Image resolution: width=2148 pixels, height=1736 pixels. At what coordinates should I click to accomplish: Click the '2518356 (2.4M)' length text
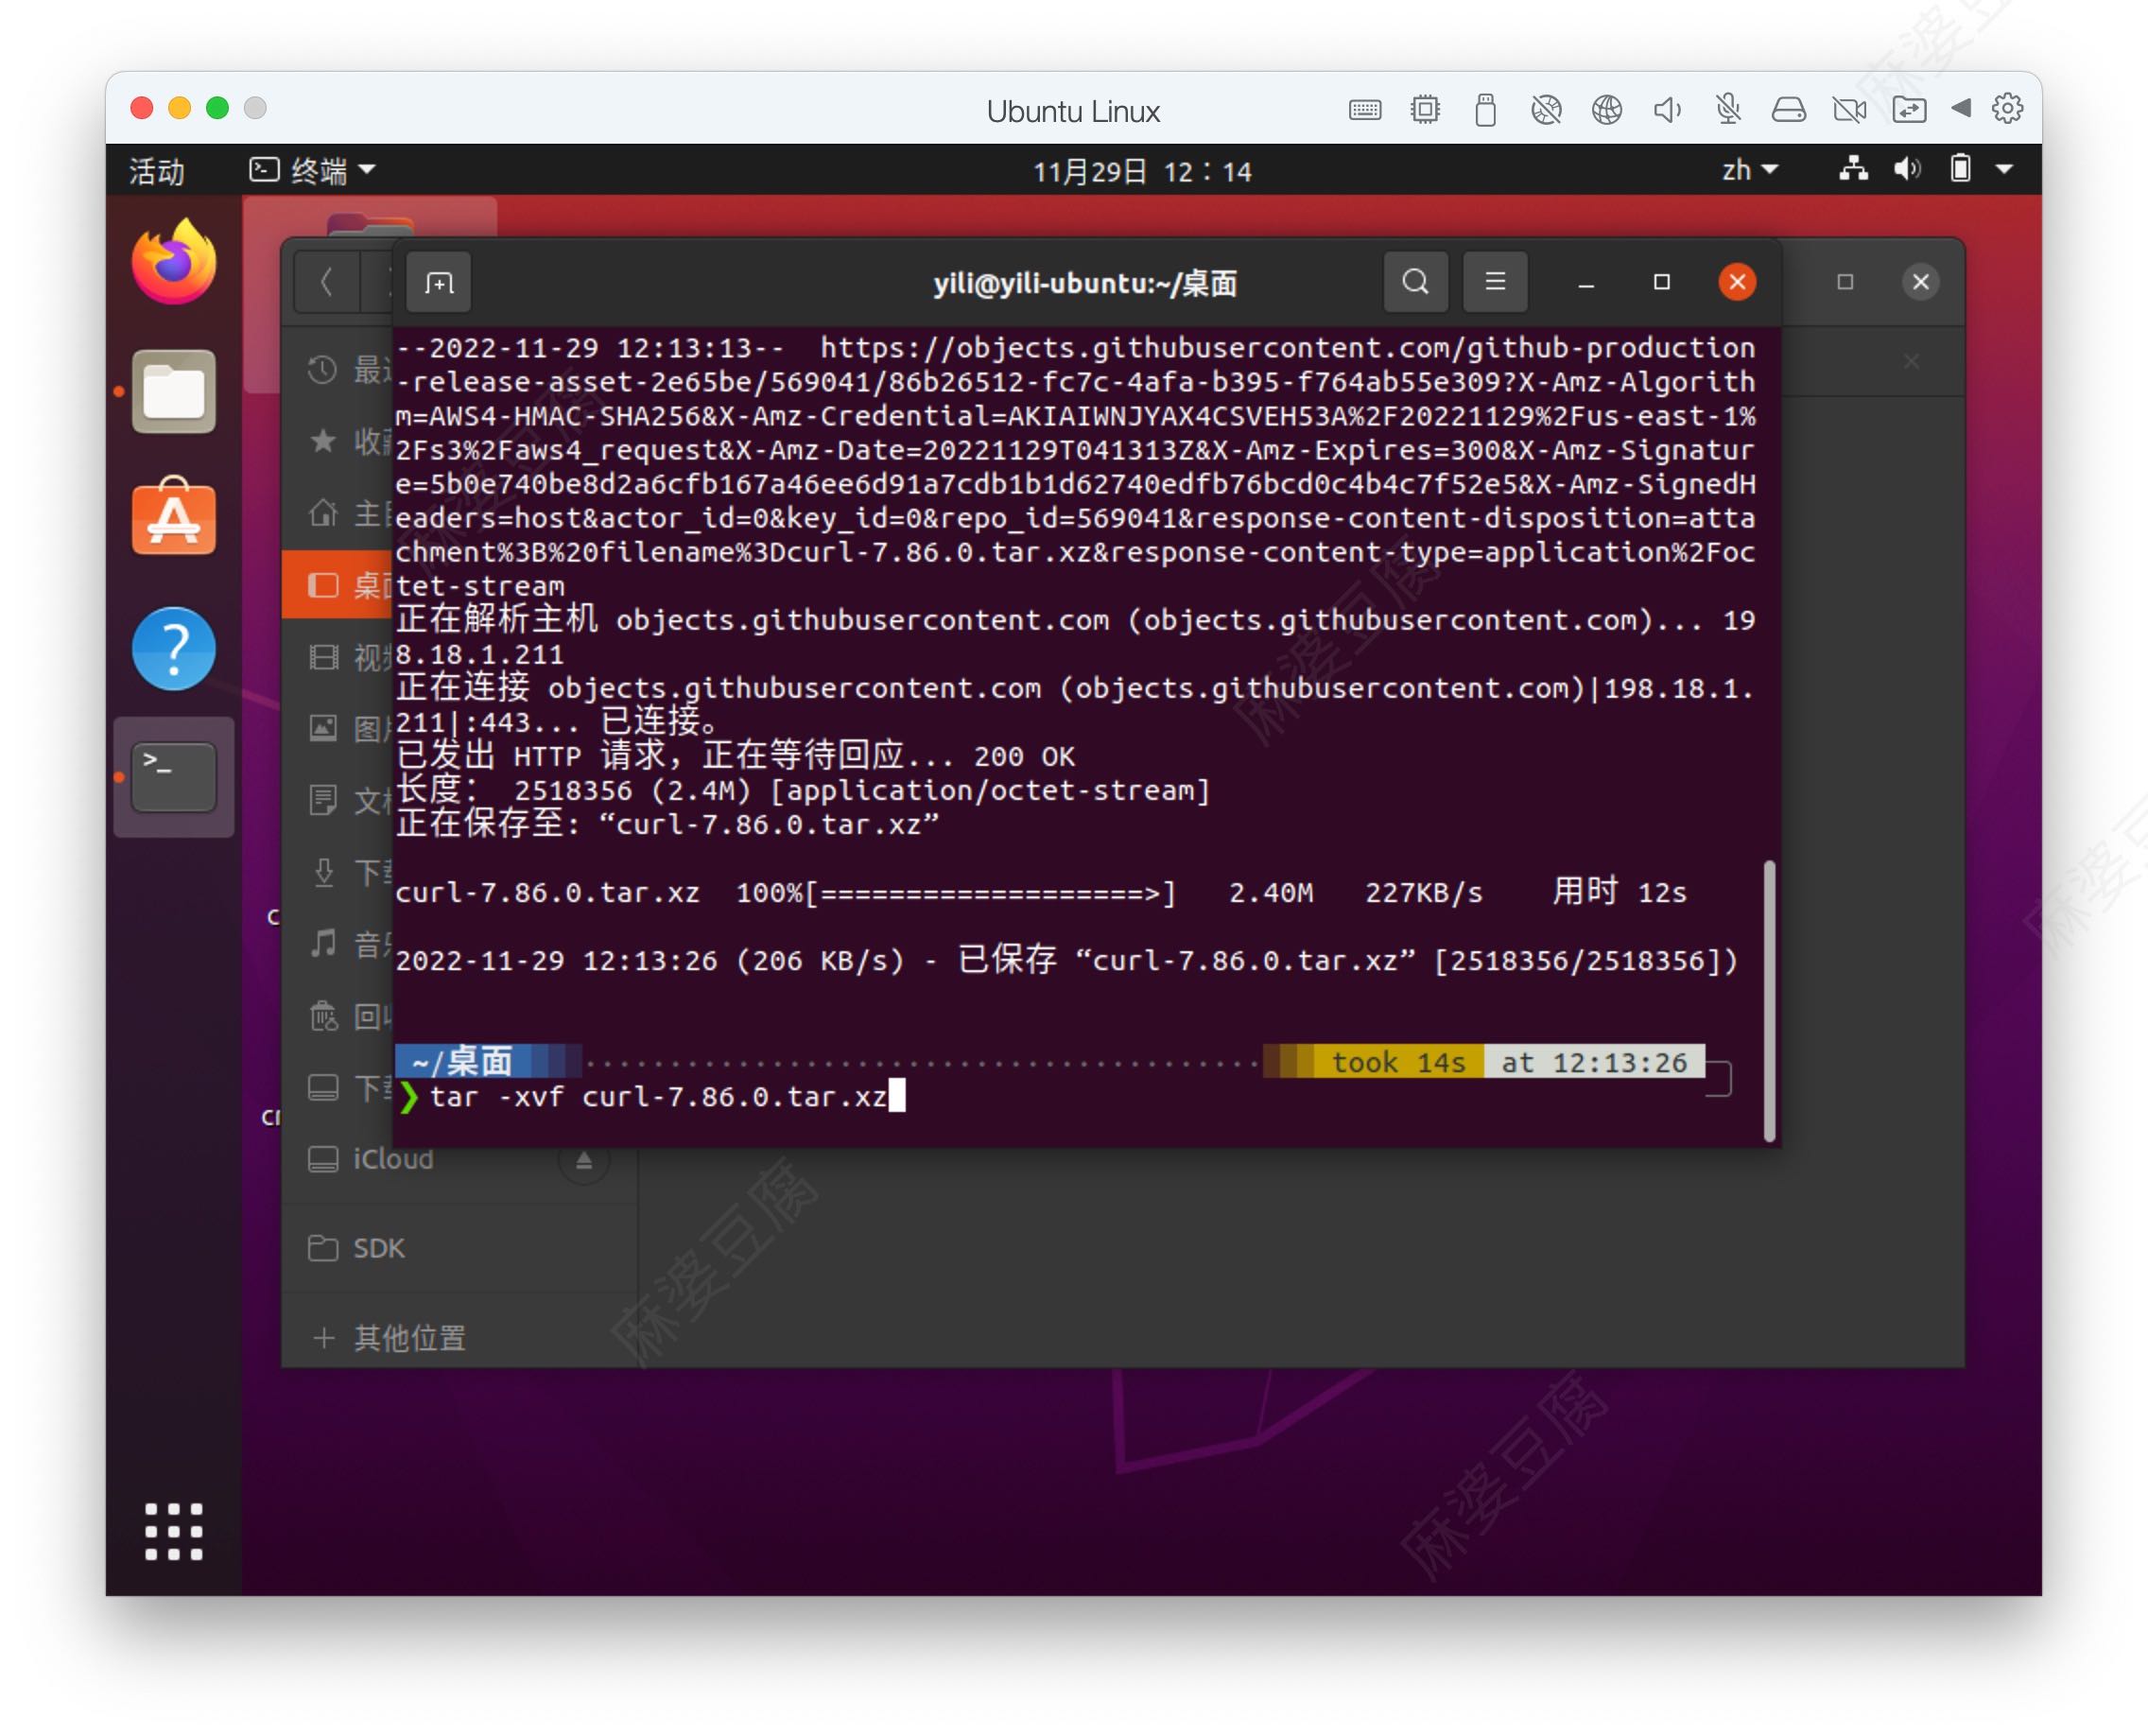click(x=632, y=791)
